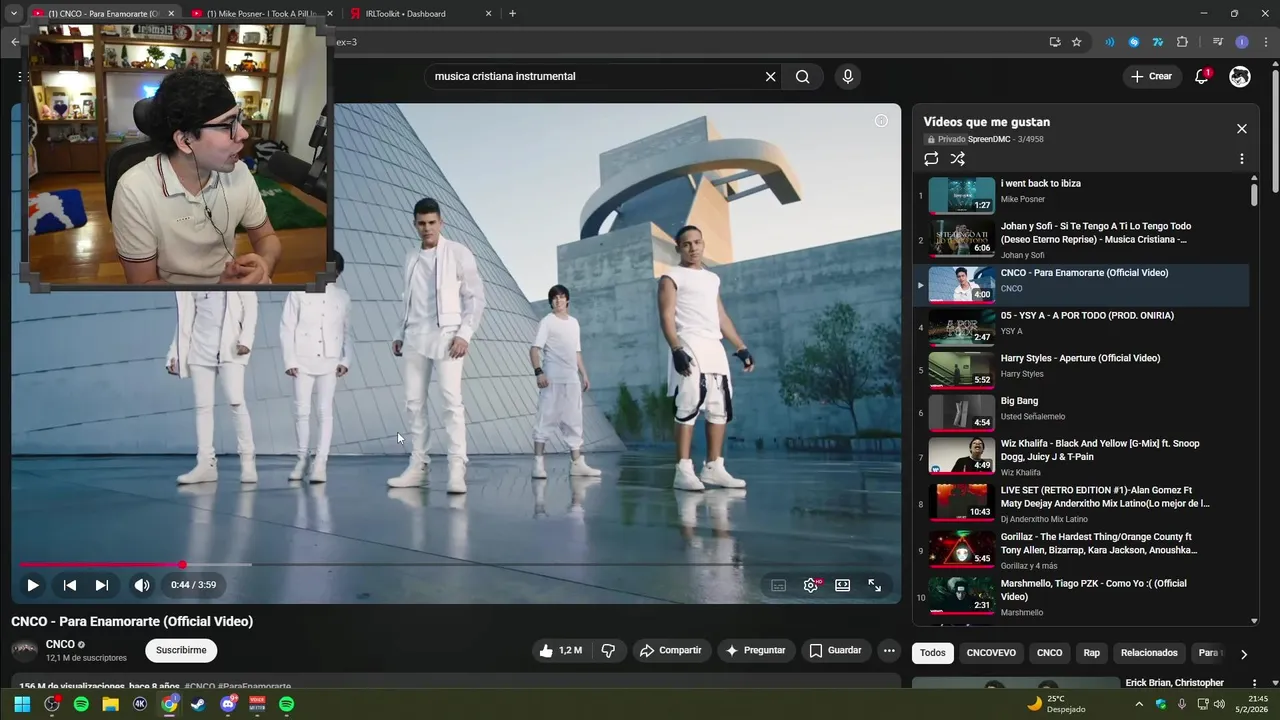Switch to Mike Posner browser tab

(x=262, y=14)
